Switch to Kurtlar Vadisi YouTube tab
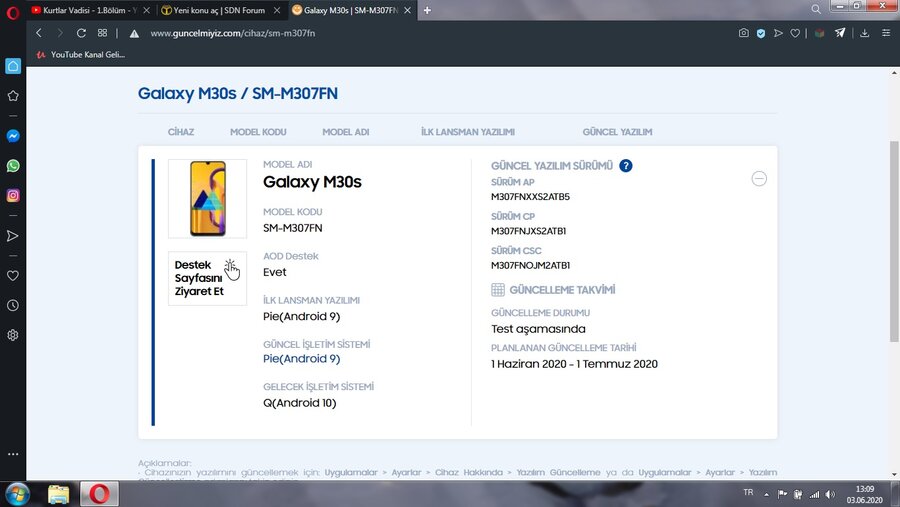 tap(84, 10)
